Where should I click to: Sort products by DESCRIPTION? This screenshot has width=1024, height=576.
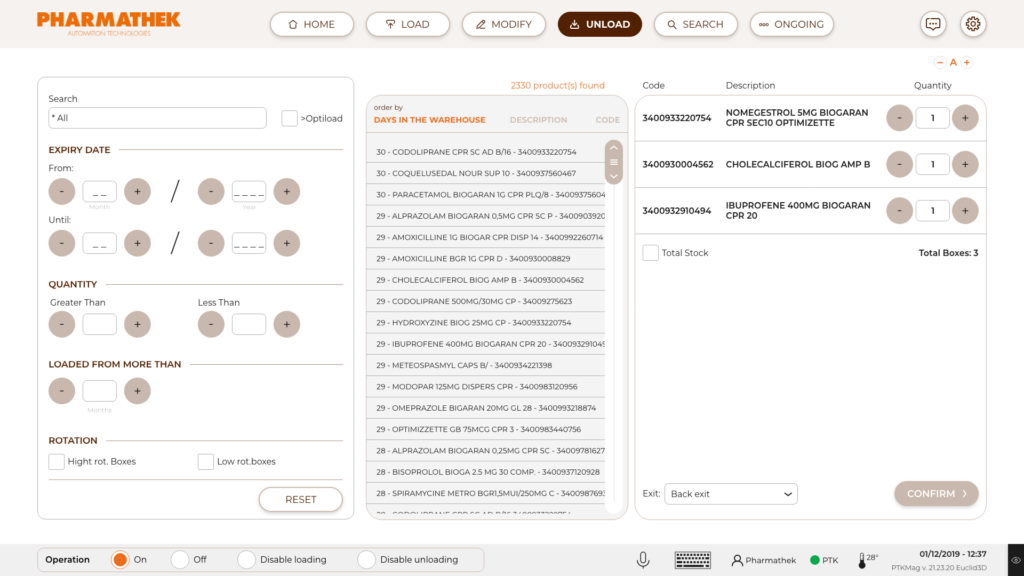538,120
